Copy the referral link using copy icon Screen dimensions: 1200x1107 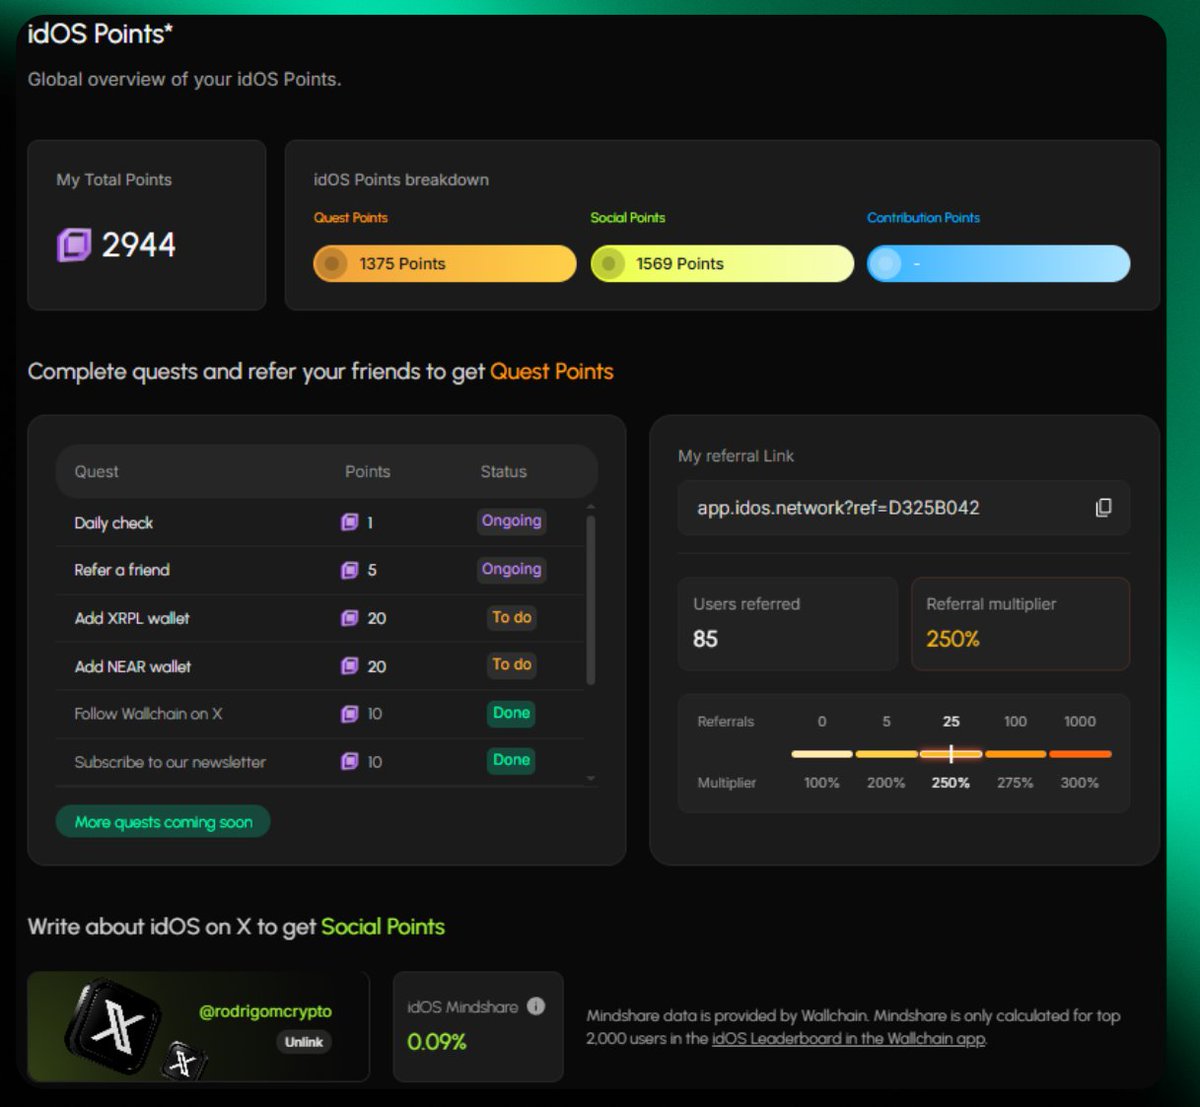click(x=1103, y=508)
